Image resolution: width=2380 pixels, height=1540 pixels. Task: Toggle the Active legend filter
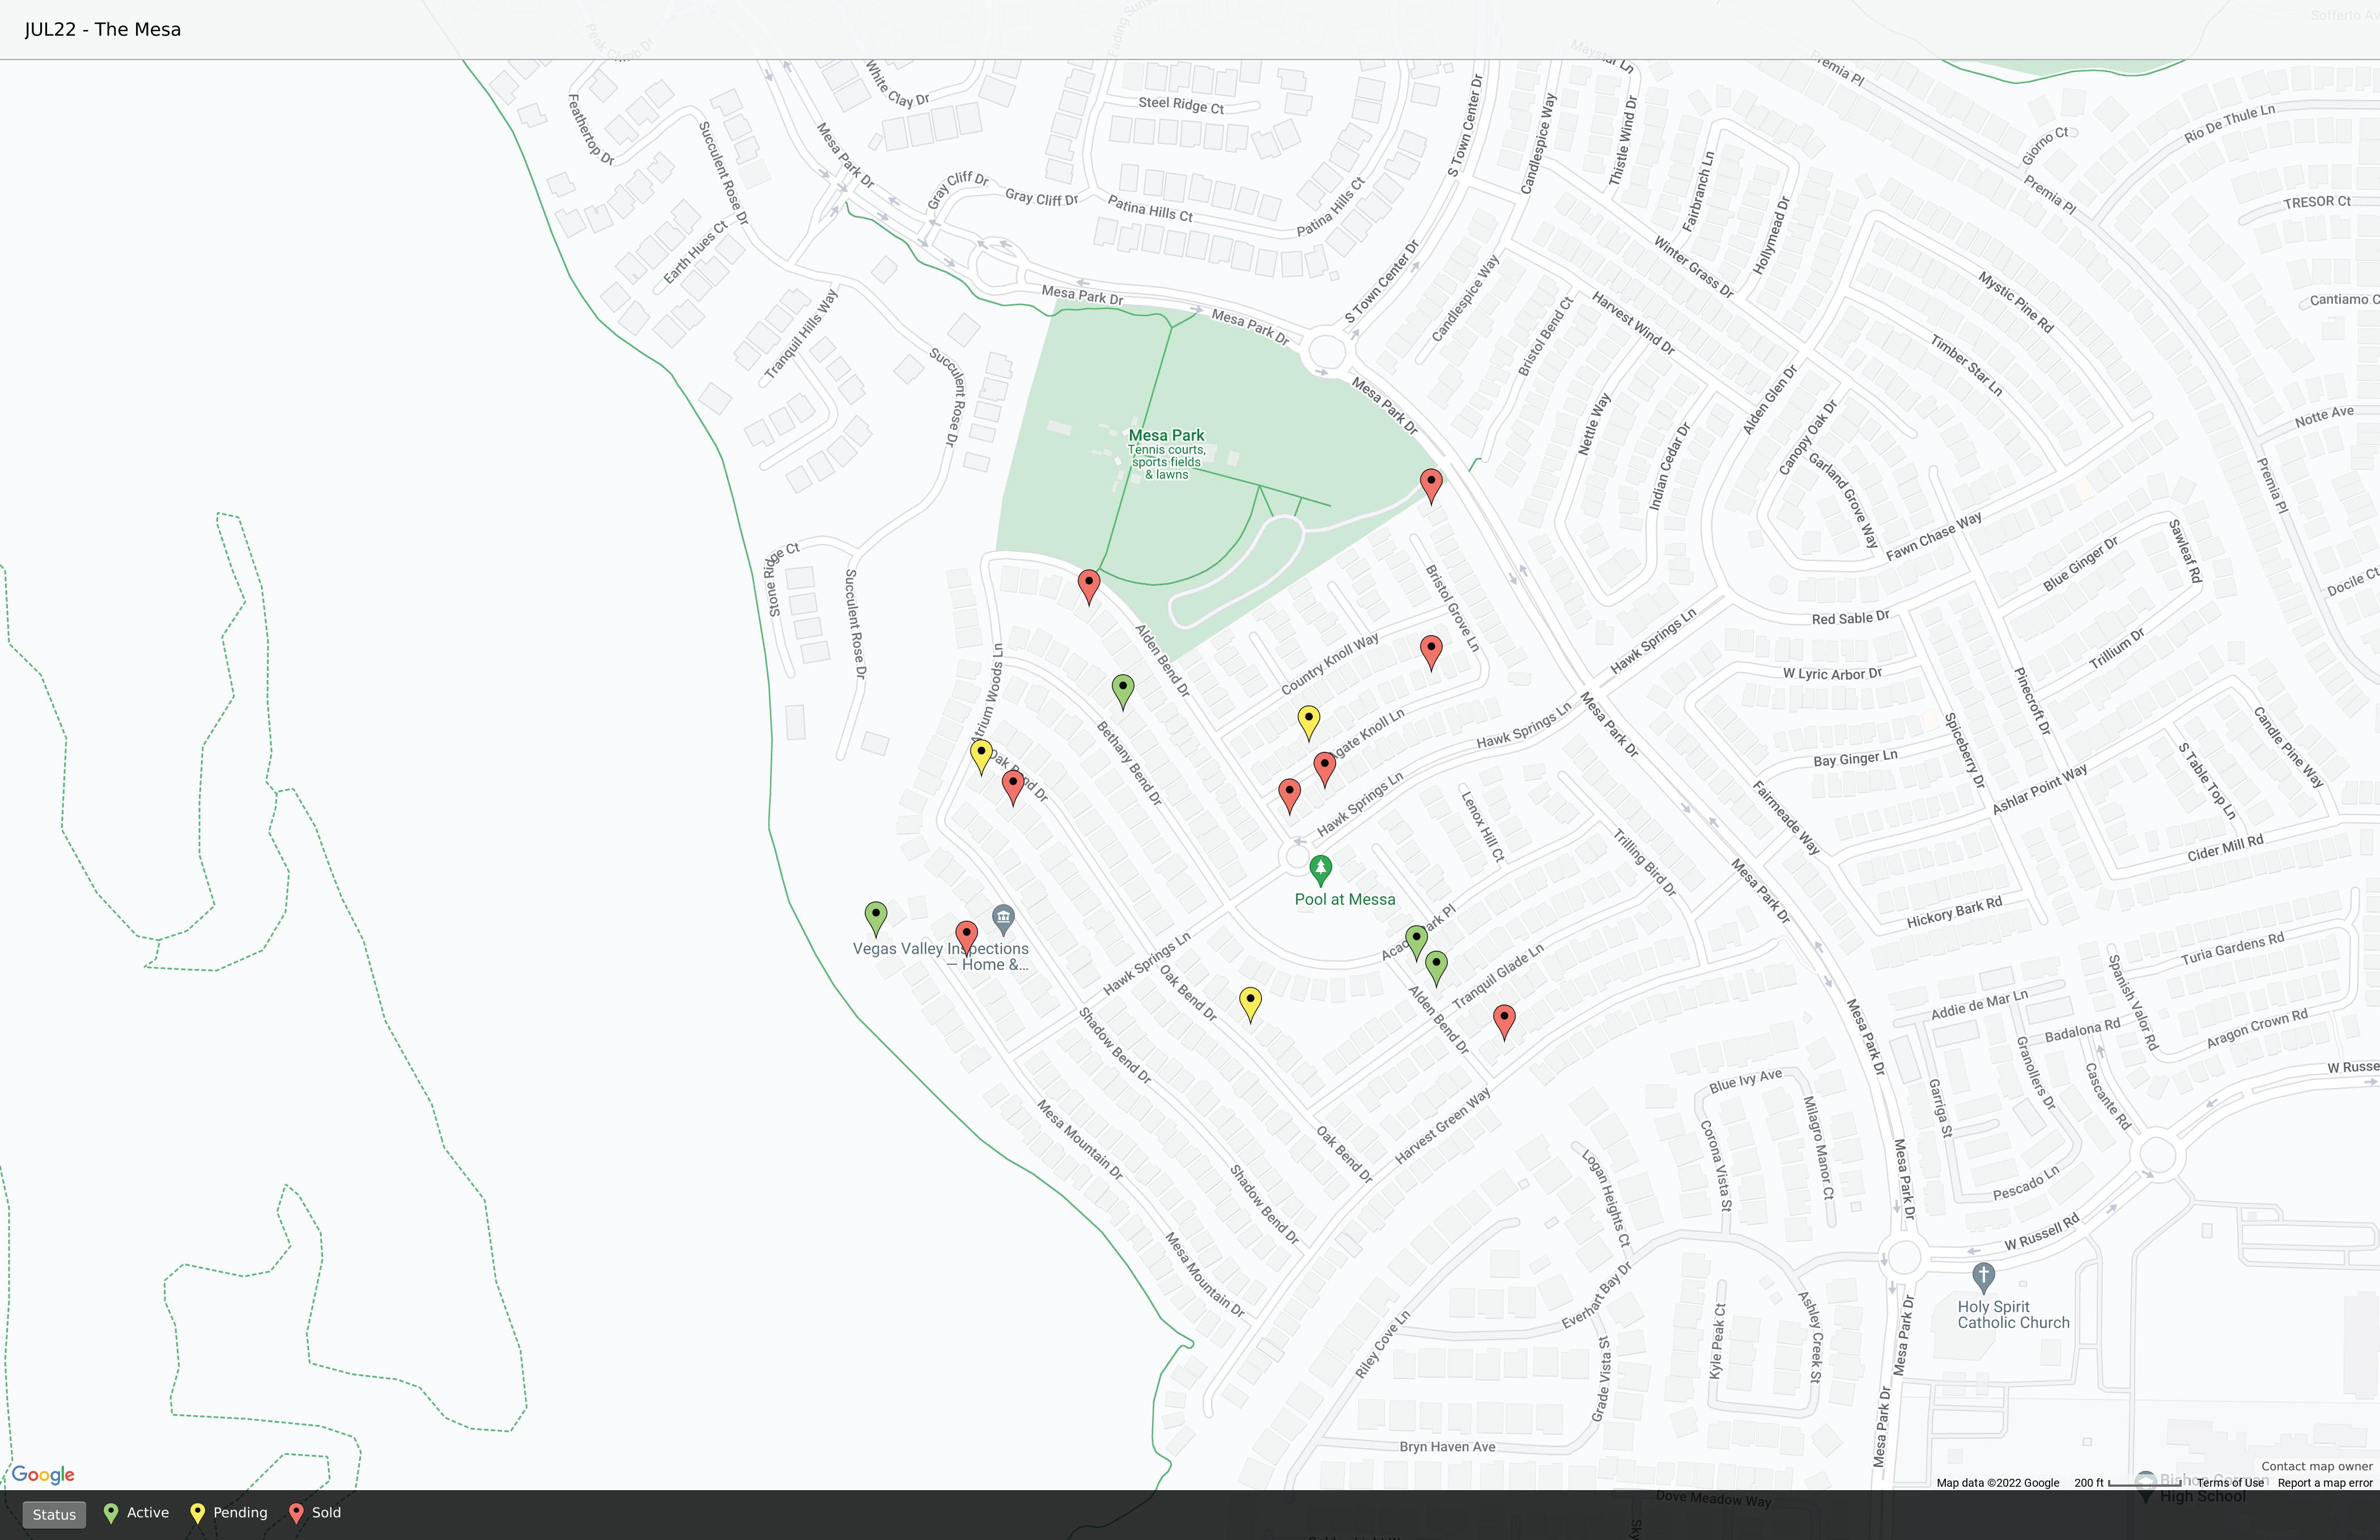click(x=137, y=1513)
